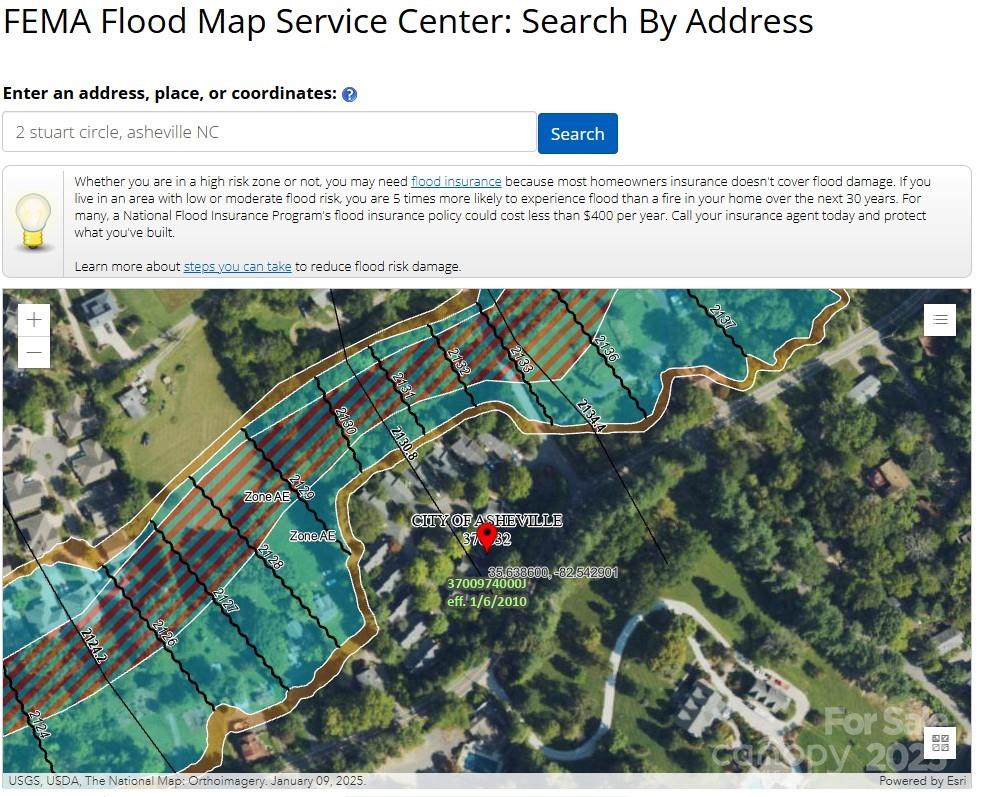Click the USGS orthoimagery attribution text

coord(187,781)
